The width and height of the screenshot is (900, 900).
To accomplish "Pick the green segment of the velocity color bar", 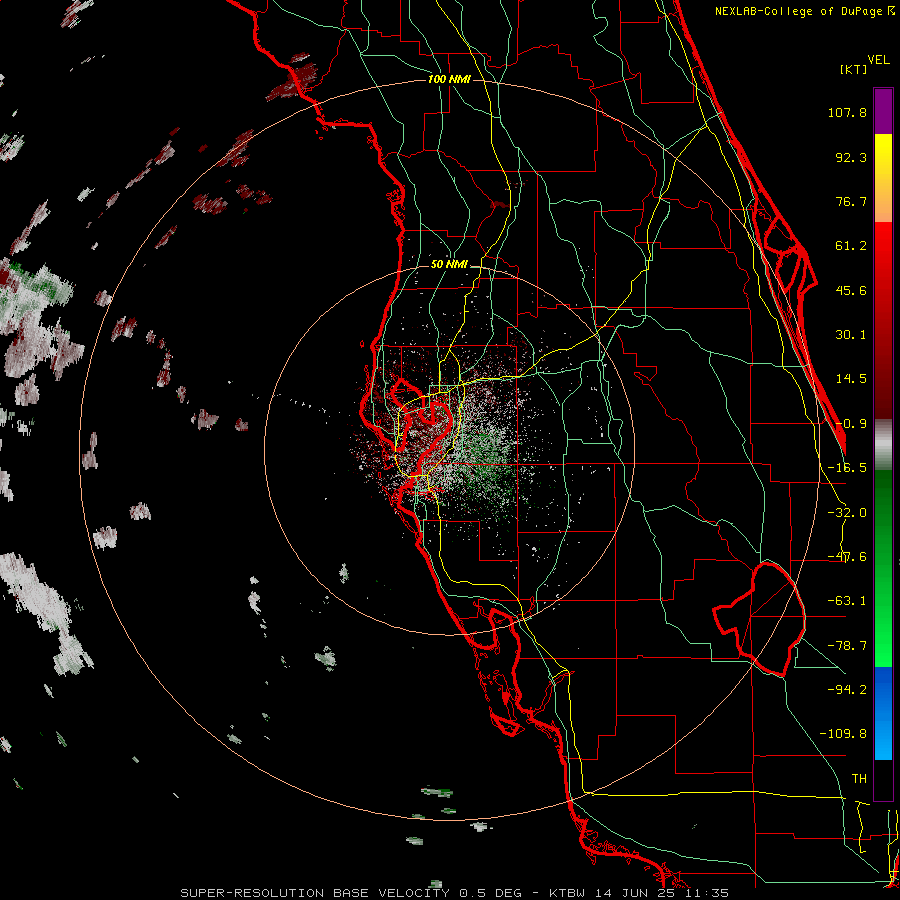I will 883,568.
